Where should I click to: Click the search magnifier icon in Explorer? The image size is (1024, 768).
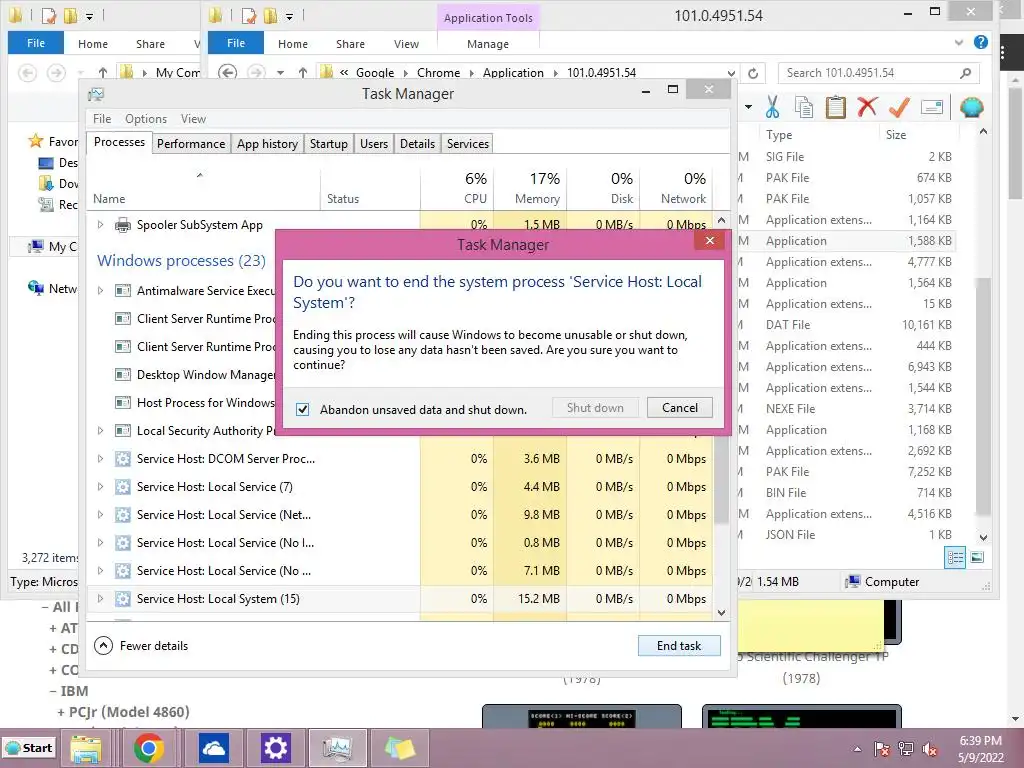point(965,73)
